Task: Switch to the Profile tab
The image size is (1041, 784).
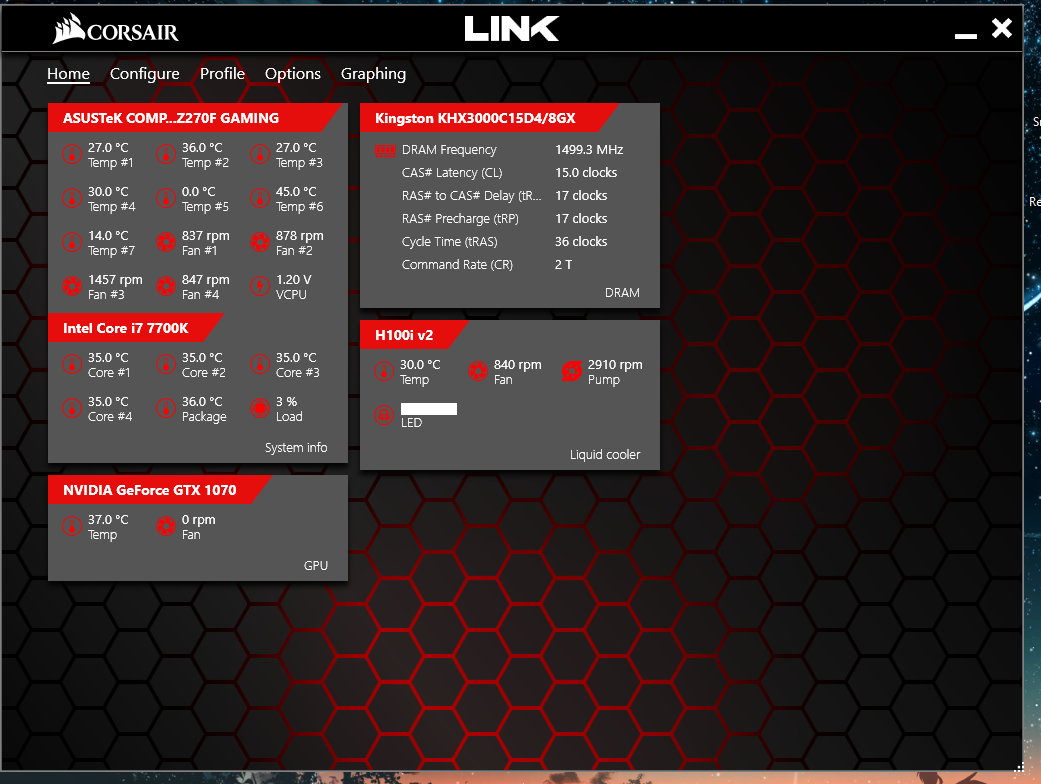Action: (222, 74)
